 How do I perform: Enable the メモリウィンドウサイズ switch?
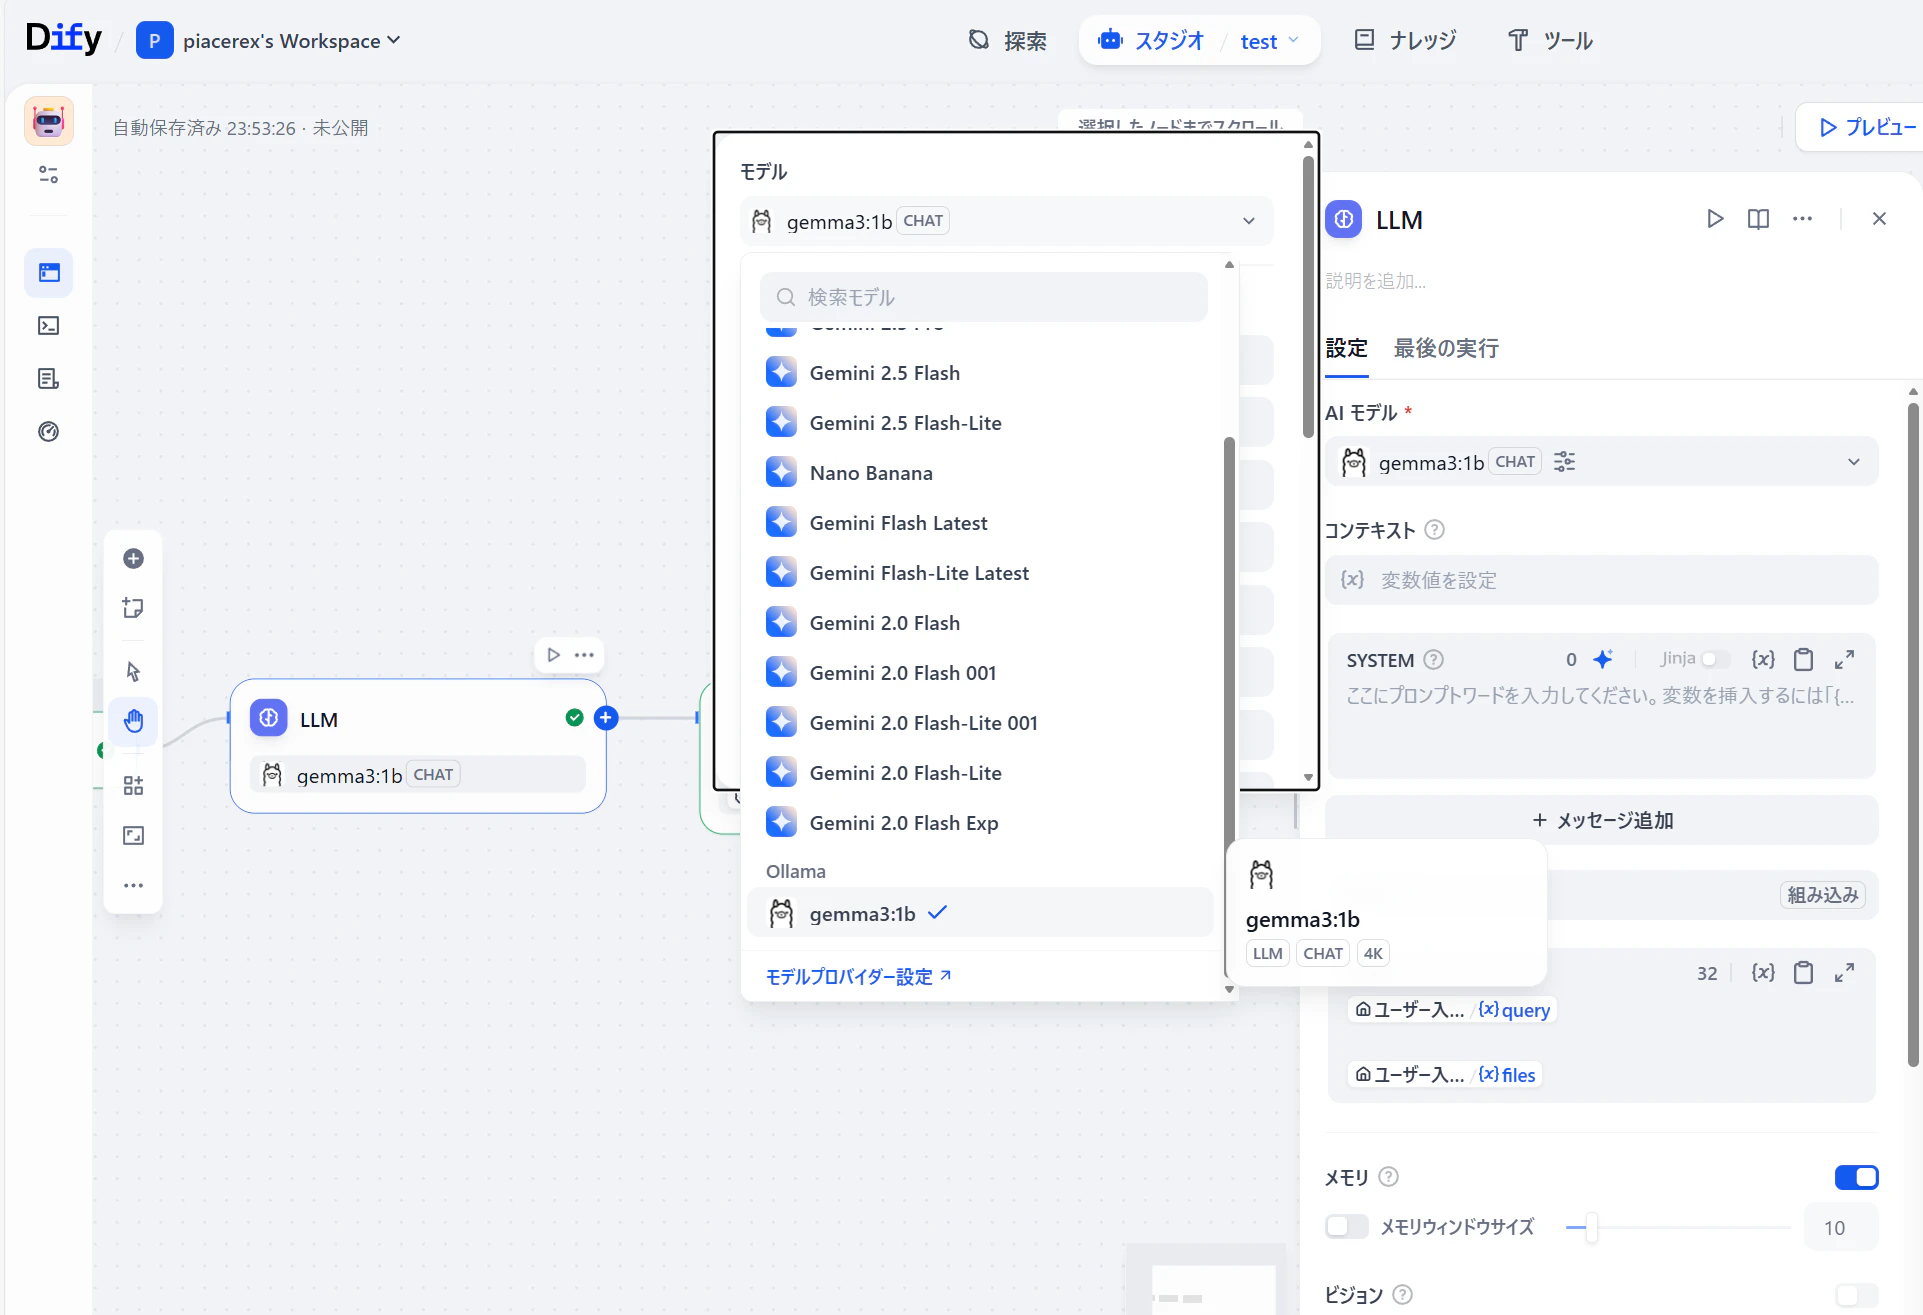1347,1227
